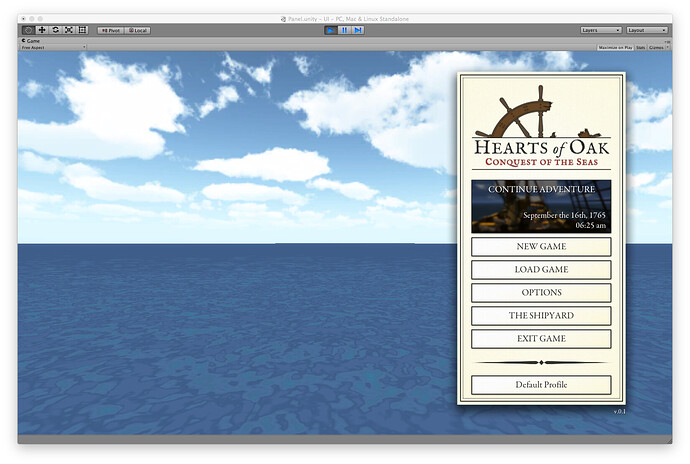Click "September the 16th, 1765" save date
Image resolution: width=690 pixels, height=464 pixels.
(564, 215)
